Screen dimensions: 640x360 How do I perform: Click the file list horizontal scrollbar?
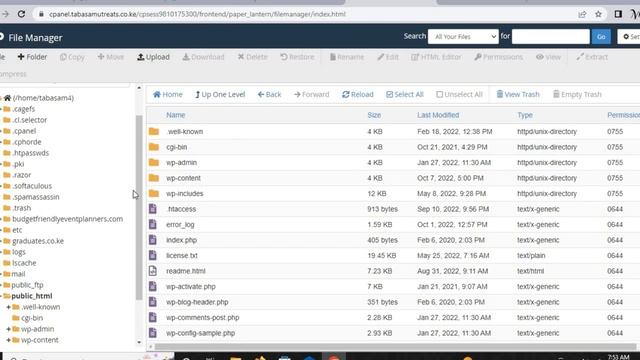click(x=395, y=347)
